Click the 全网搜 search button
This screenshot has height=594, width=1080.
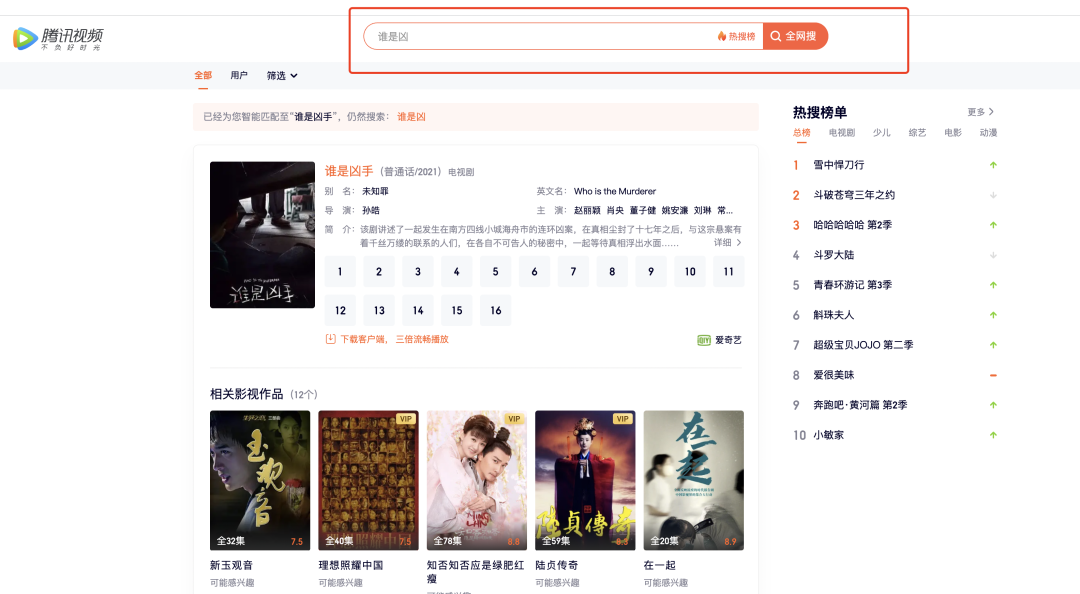(795, 34)
